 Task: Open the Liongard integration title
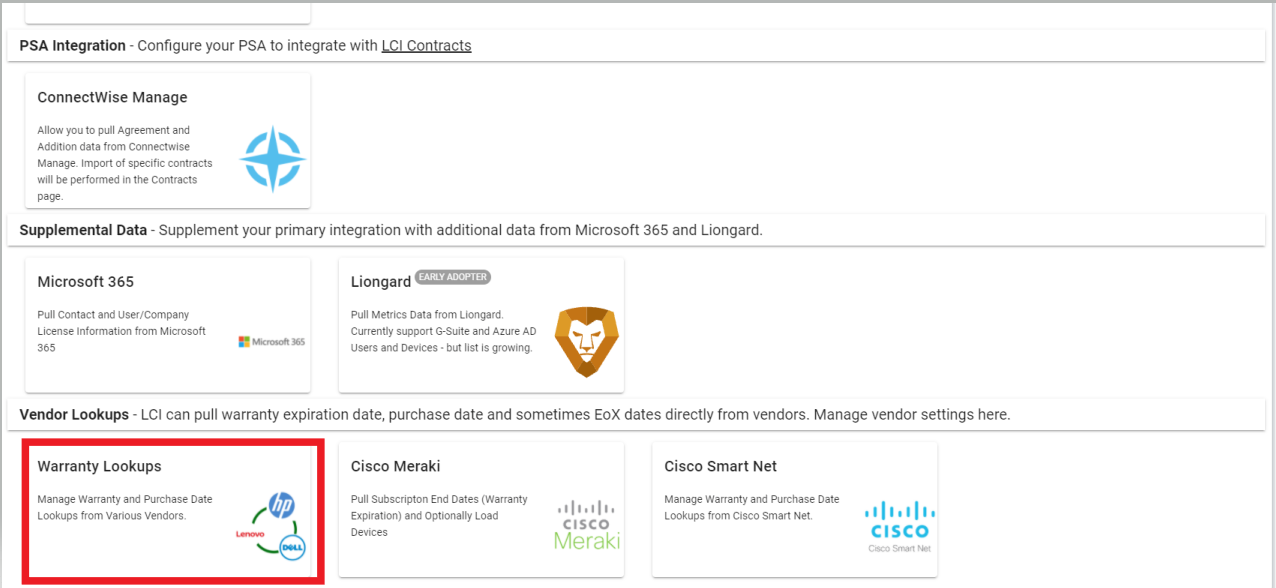(x=380, y=282)
